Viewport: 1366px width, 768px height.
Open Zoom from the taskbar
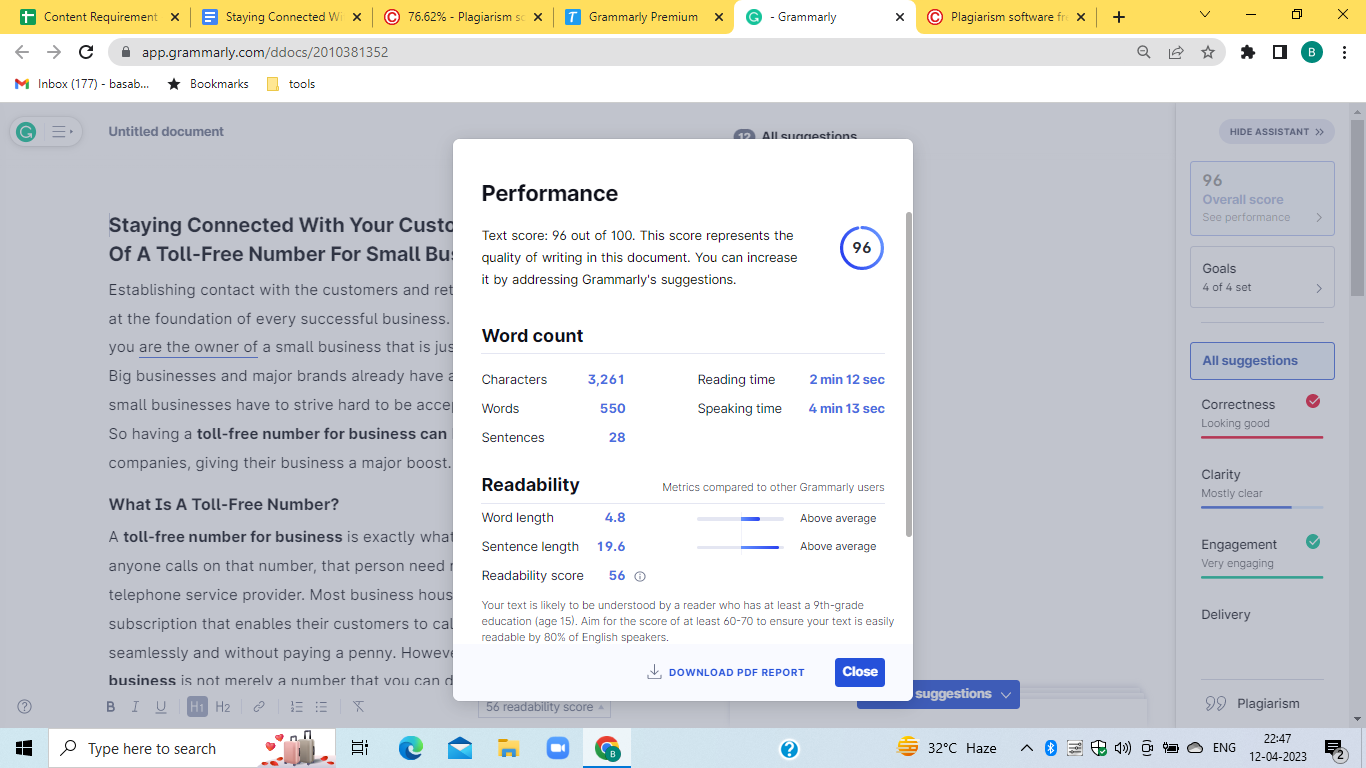pyautogui.click(x=557, y=748)
